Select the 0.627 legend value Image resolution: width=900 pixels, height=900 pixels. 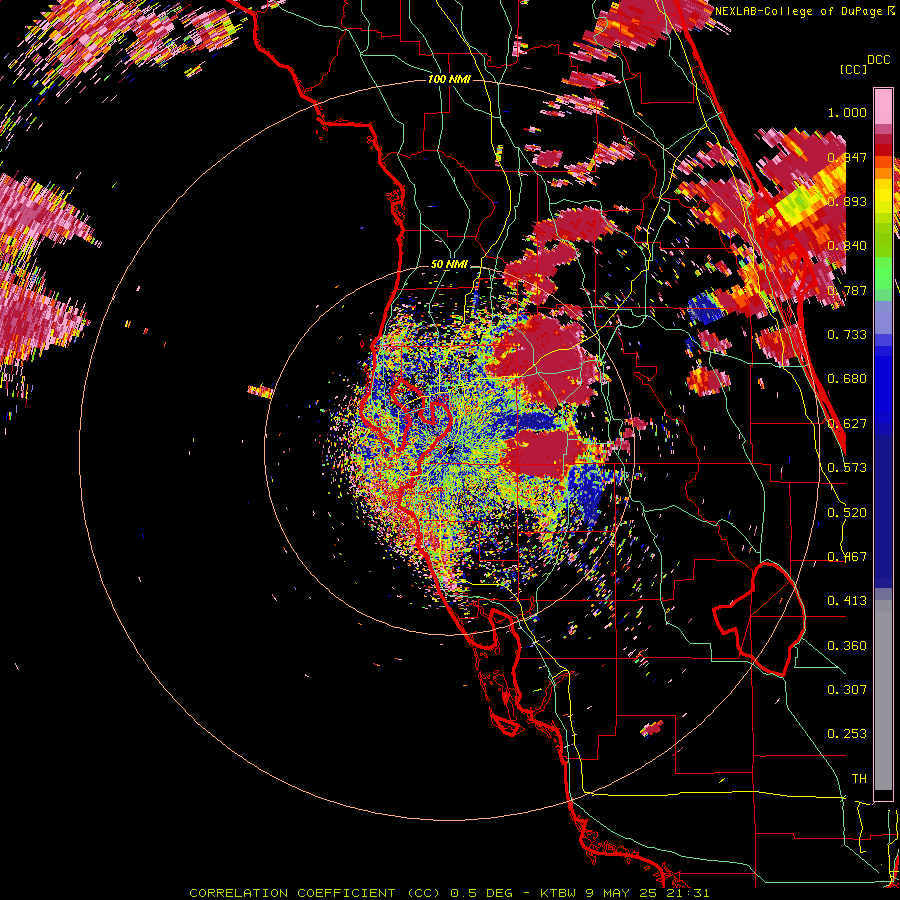click(x=847, y=424)
